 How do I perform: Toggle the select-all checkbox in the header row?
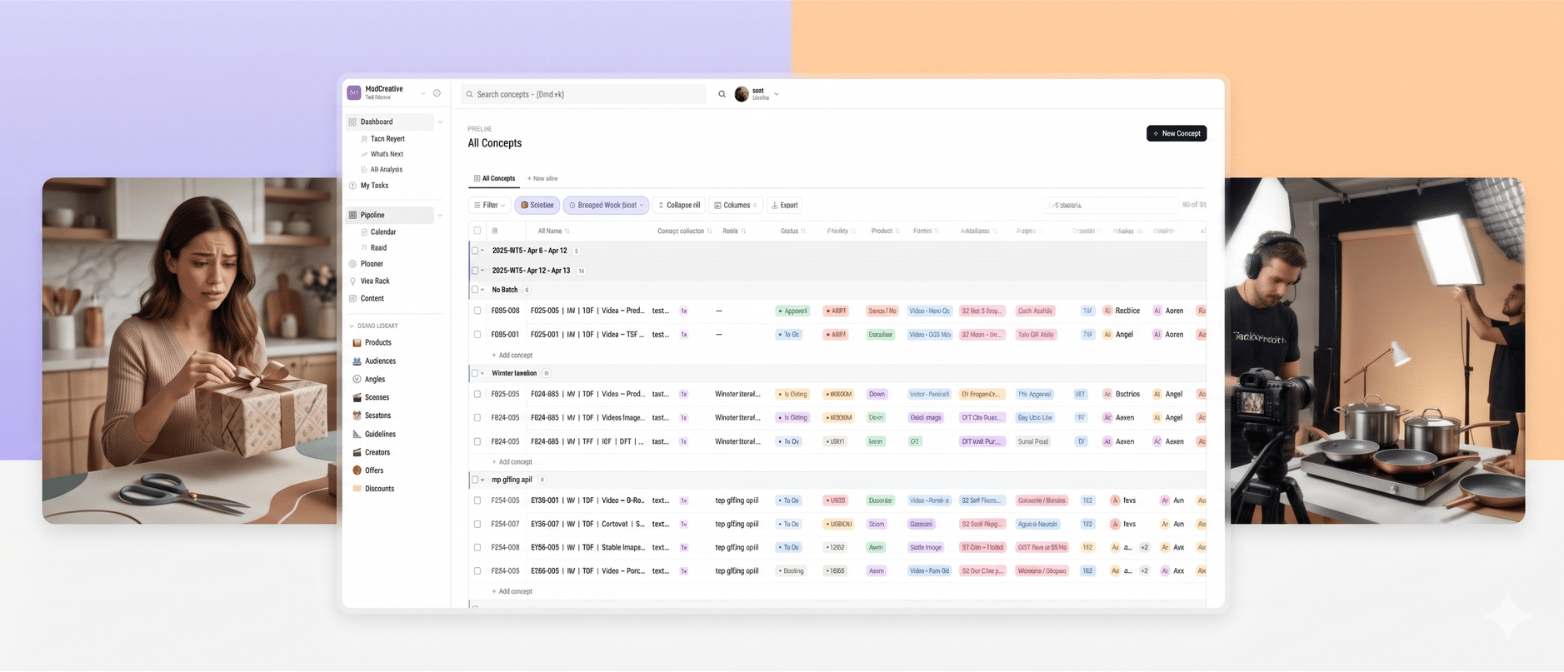(x=477, y=230)
